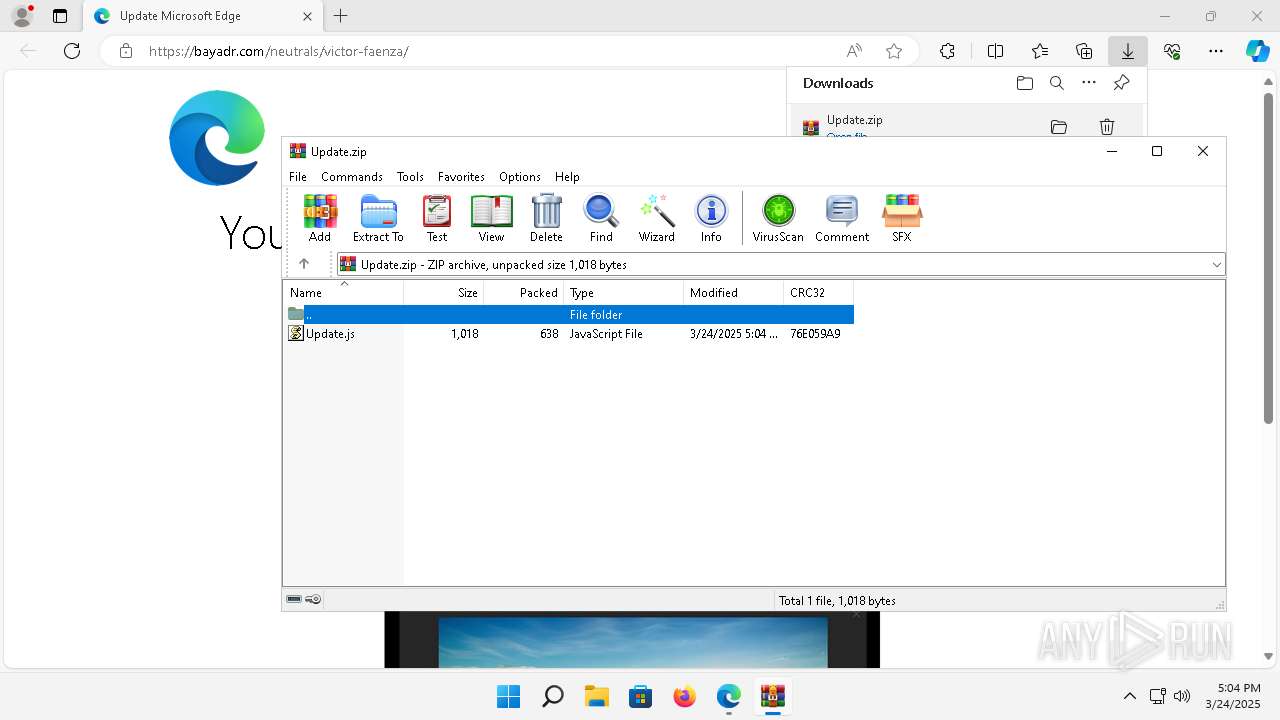
Task: Delete Update.zip download entry
Action: click(x=1107, y=126)
